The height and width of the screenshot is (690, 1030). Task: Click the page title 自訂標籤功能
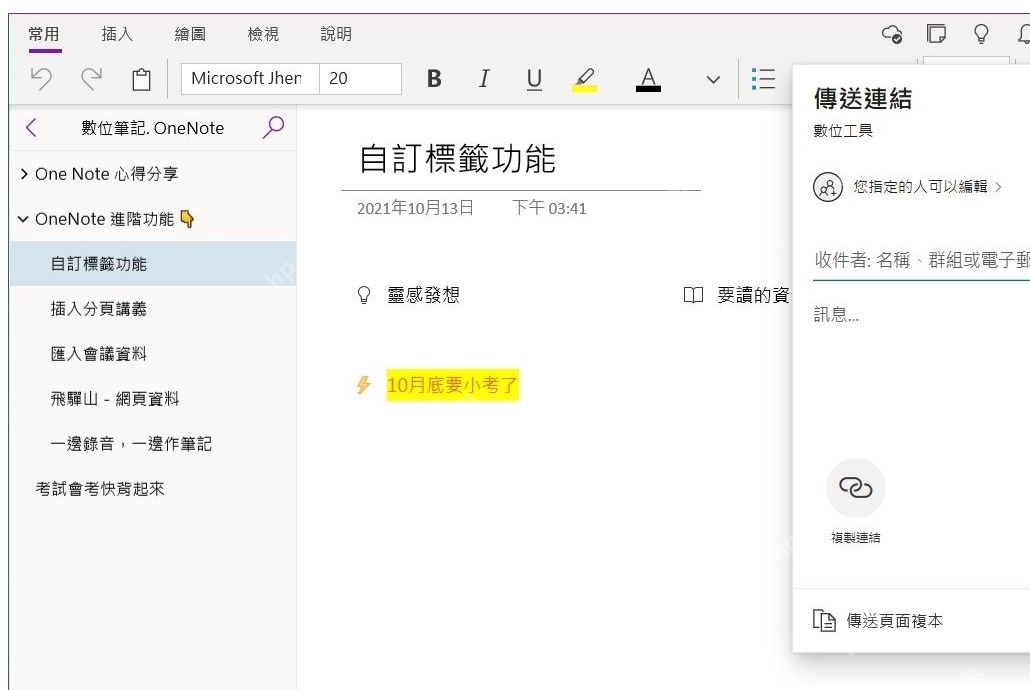(457, 159)
